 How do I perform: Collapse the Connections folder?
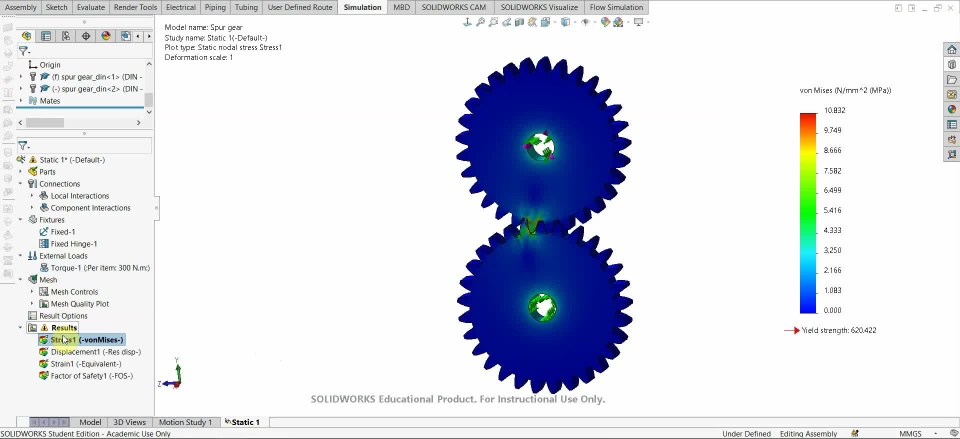tap(20, 184)
